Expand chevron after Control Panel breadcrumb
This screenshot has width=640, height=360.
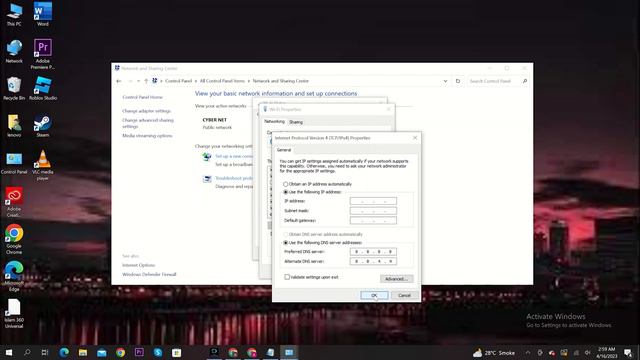tap(196, 81)
